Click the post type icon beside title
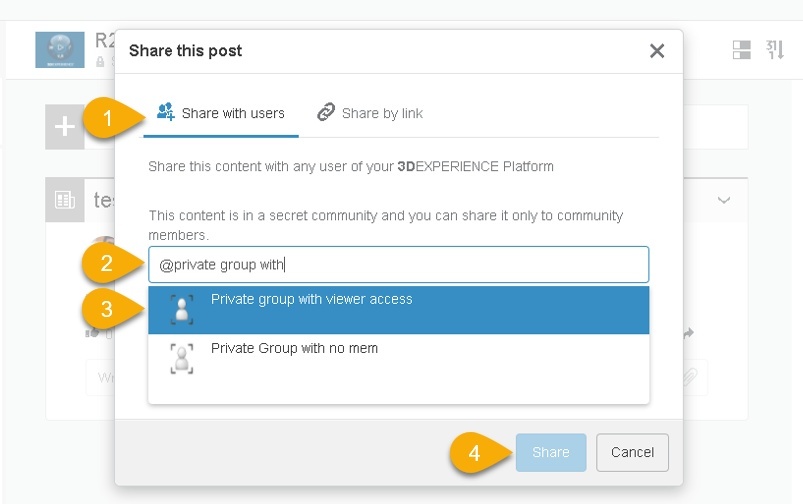 click(65, 200)
